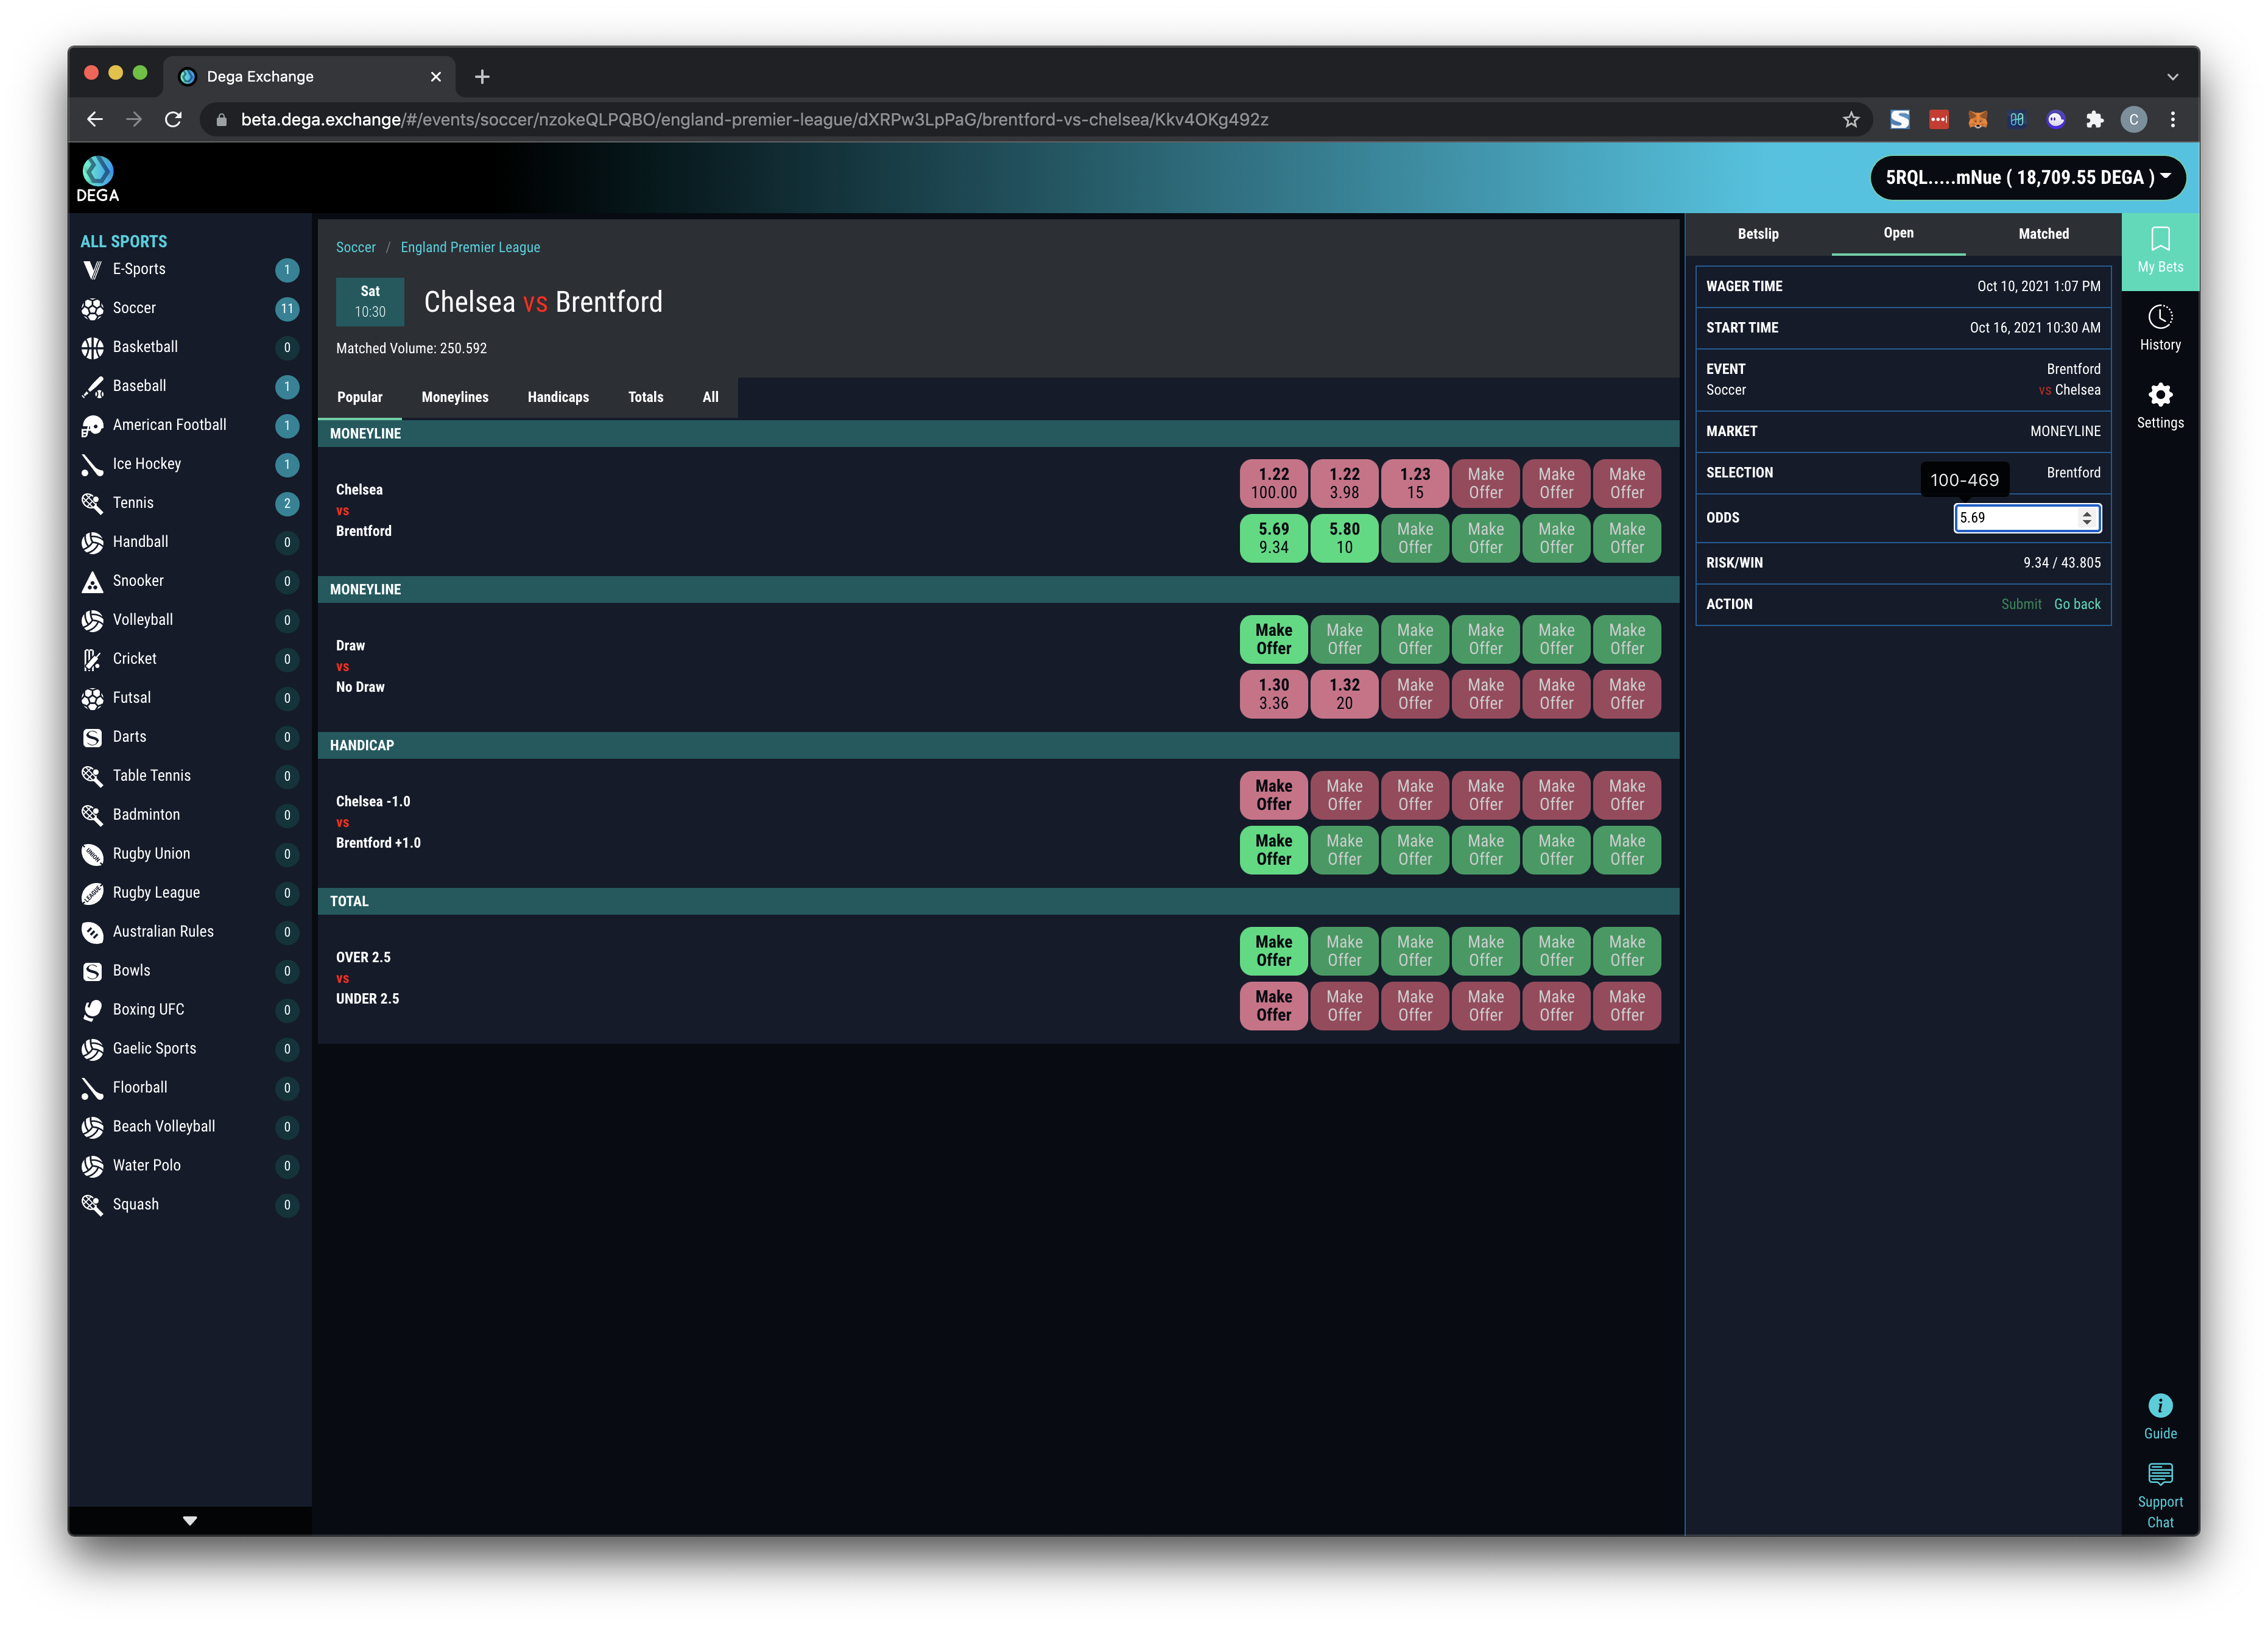The height and width of the screenshot is (1626, 2268).
Task: Open the Chrome tab search chevron
Action: click(2172, 77)
